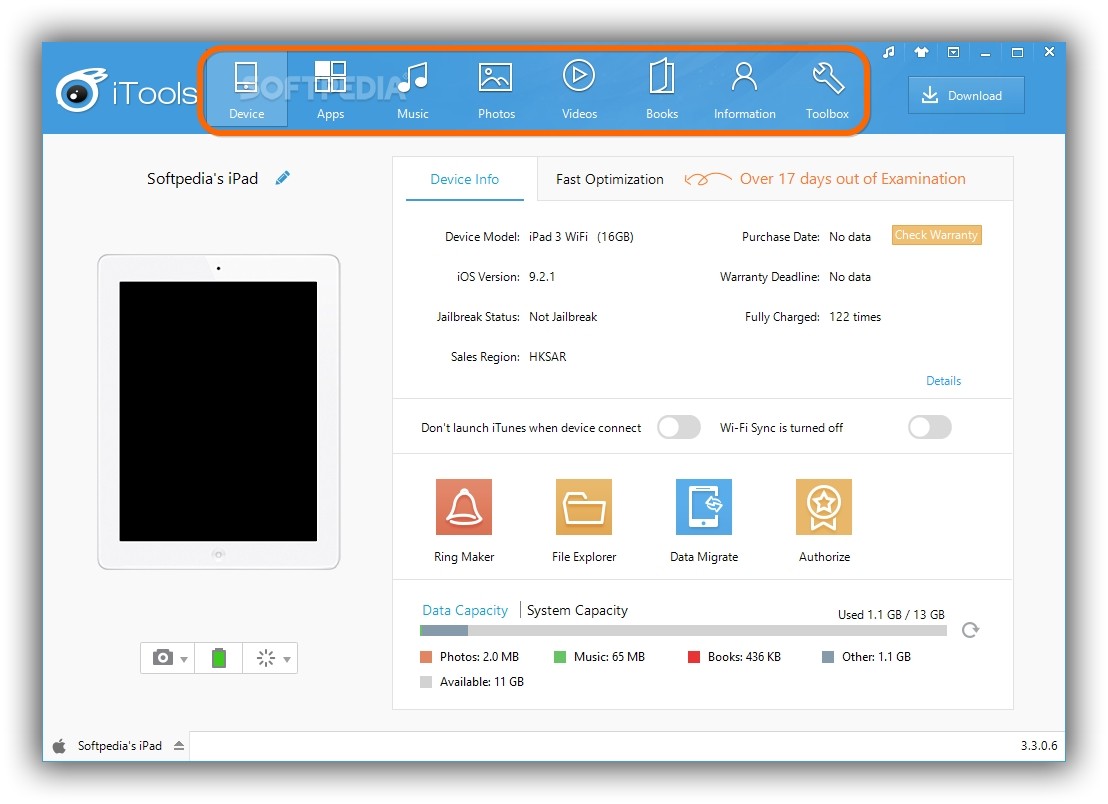The height and width of the screenshot is (804, 1108).
Task: Switch to Fast Optimization tab
Action: tap(609, 179)
